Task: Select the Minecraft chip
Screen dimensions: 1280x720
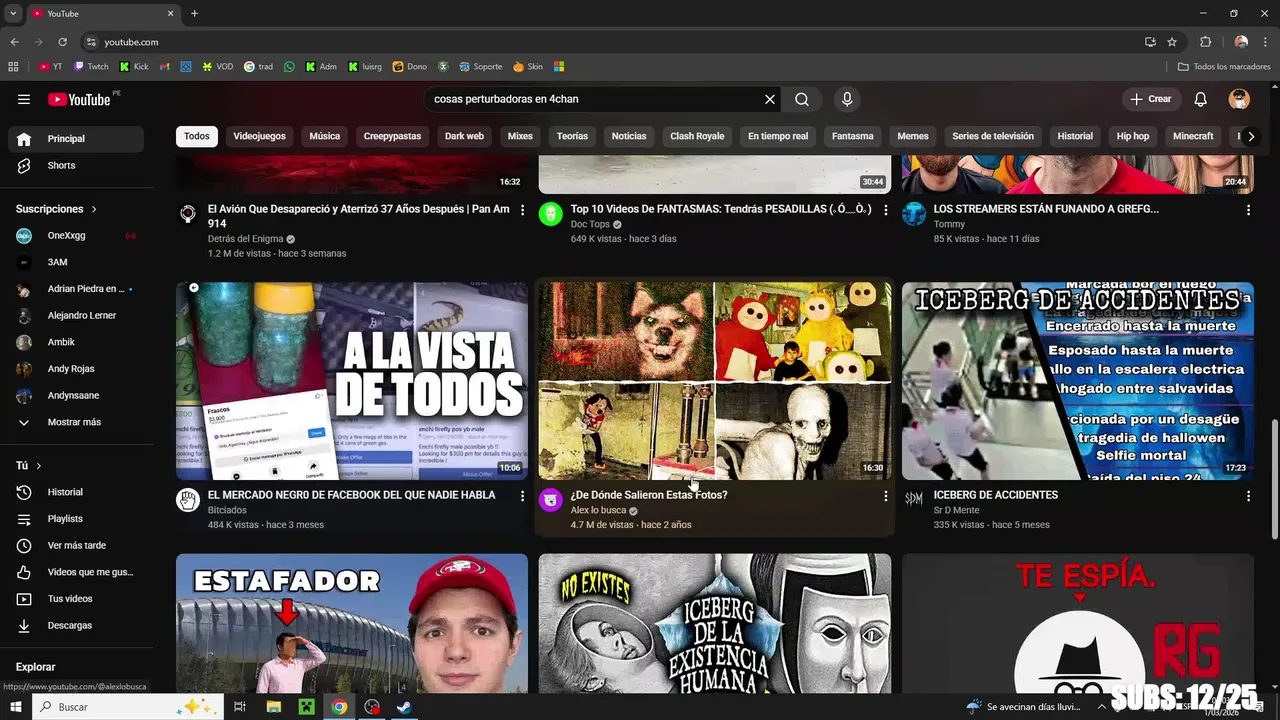Action: [1193, 136]
